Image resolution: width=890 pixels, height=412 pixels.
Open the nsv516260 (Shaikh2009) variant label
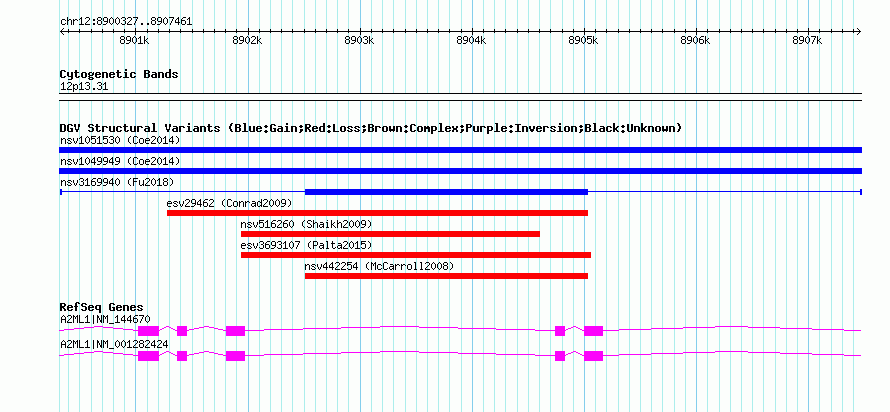307,224
